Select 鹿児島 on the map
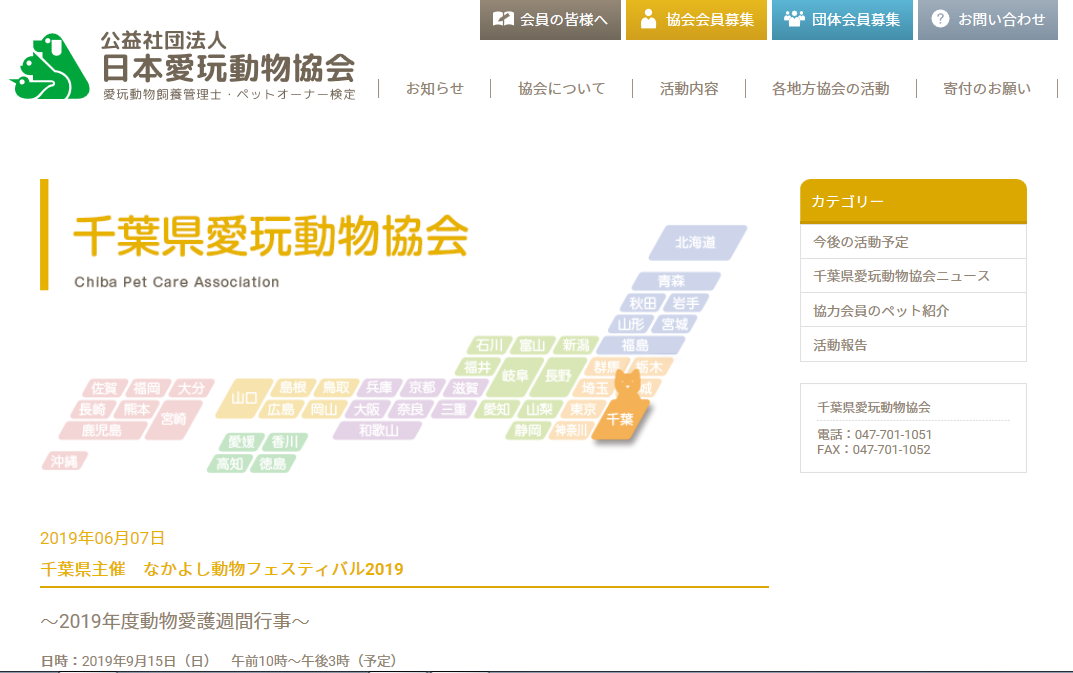This screenshot has height=673, width=1073. [x=103, y=431]
